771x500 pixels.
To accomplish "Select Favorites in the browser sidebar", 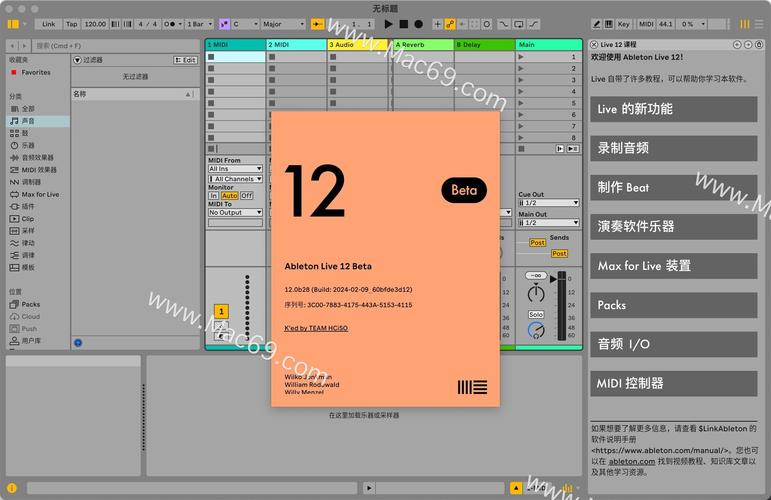I will [35, 72].
